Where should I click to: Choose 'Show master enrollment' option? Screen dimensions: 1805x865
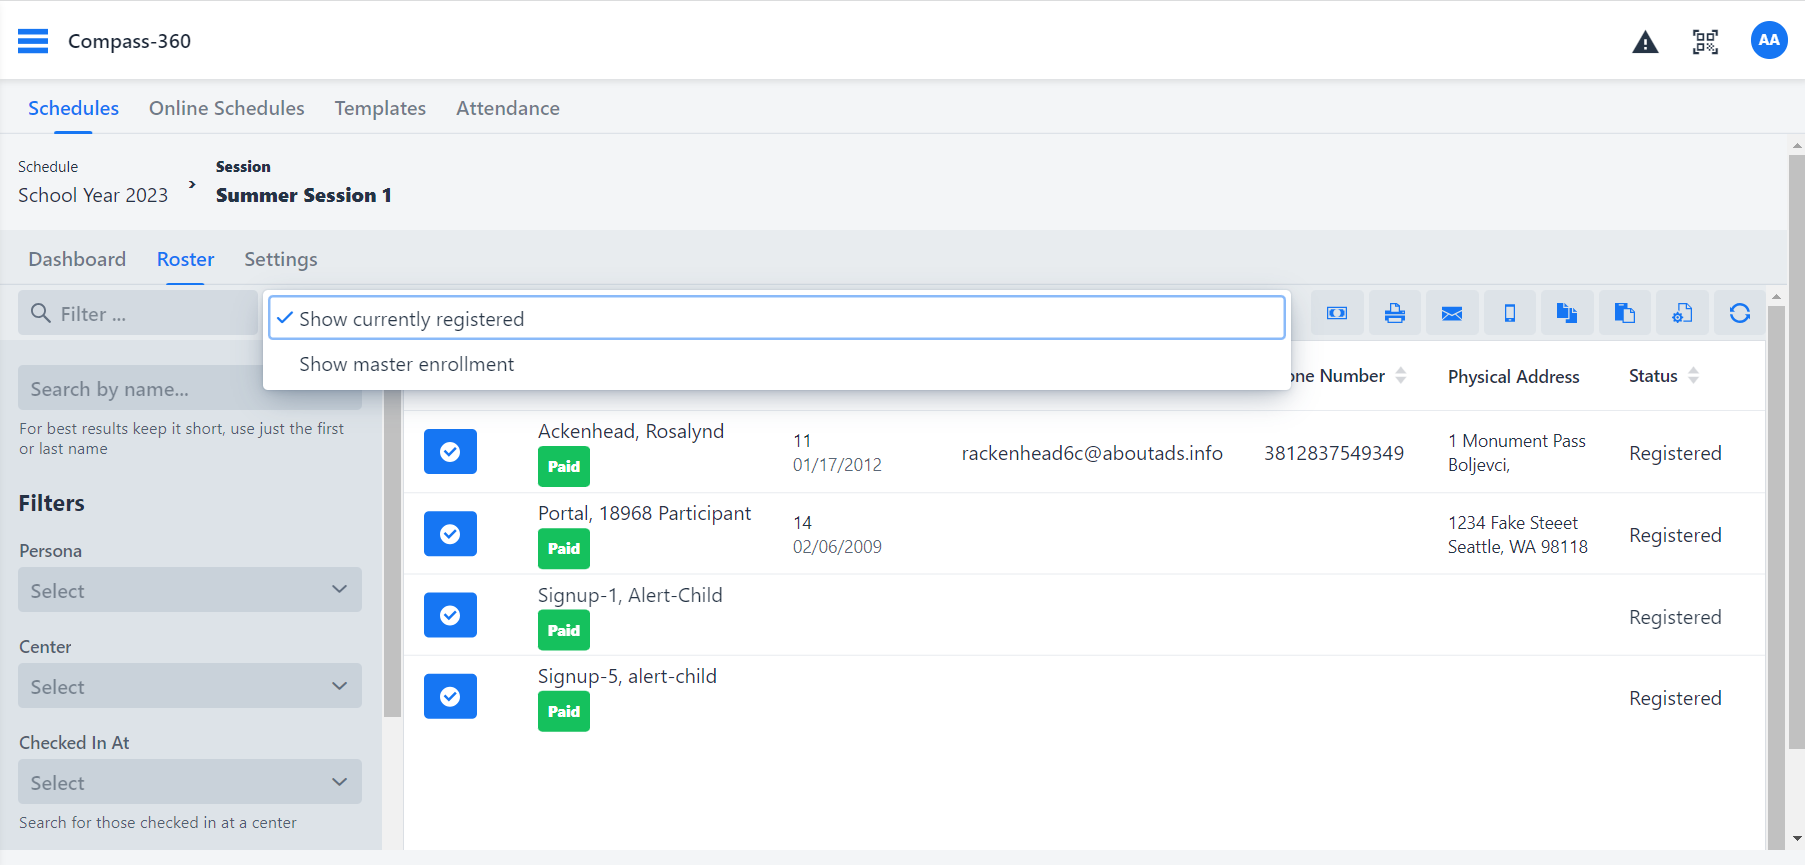click(407, 365)
